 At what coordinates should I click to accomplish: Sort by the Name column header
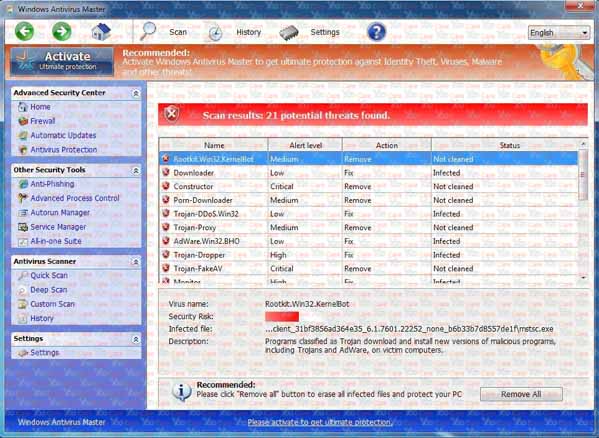214,145
